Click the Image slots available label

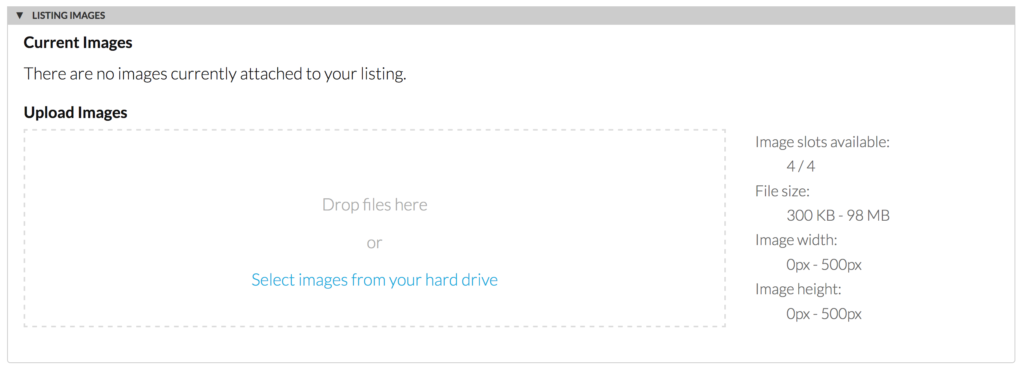[x=822, y=142]
